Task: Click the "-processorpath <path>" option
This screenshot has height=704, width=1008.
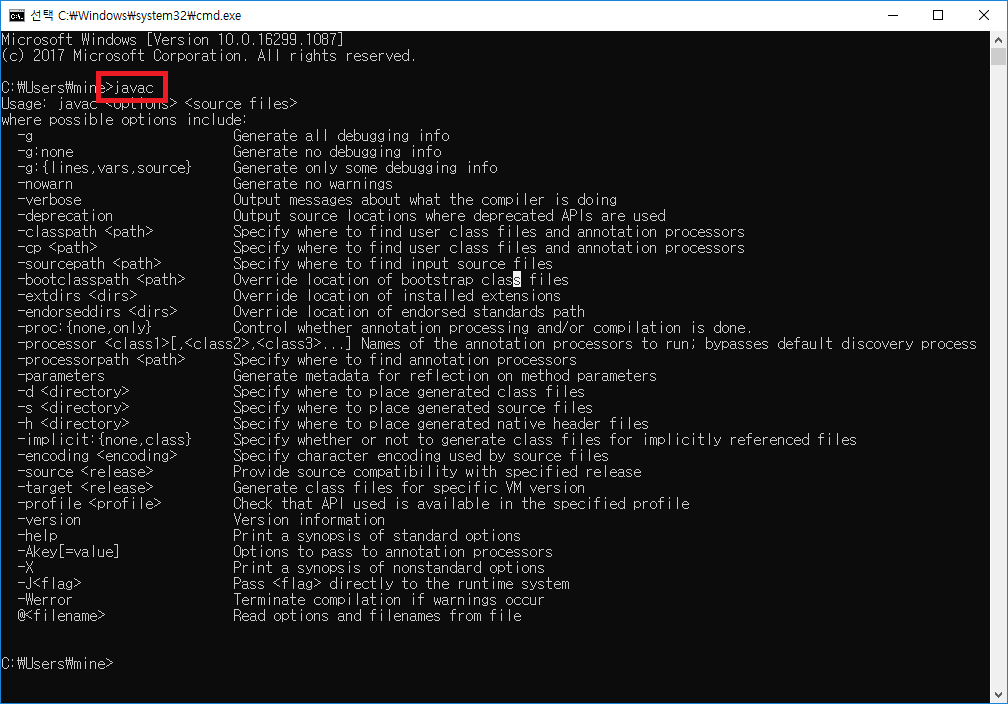Action: [x=102, y=359]
